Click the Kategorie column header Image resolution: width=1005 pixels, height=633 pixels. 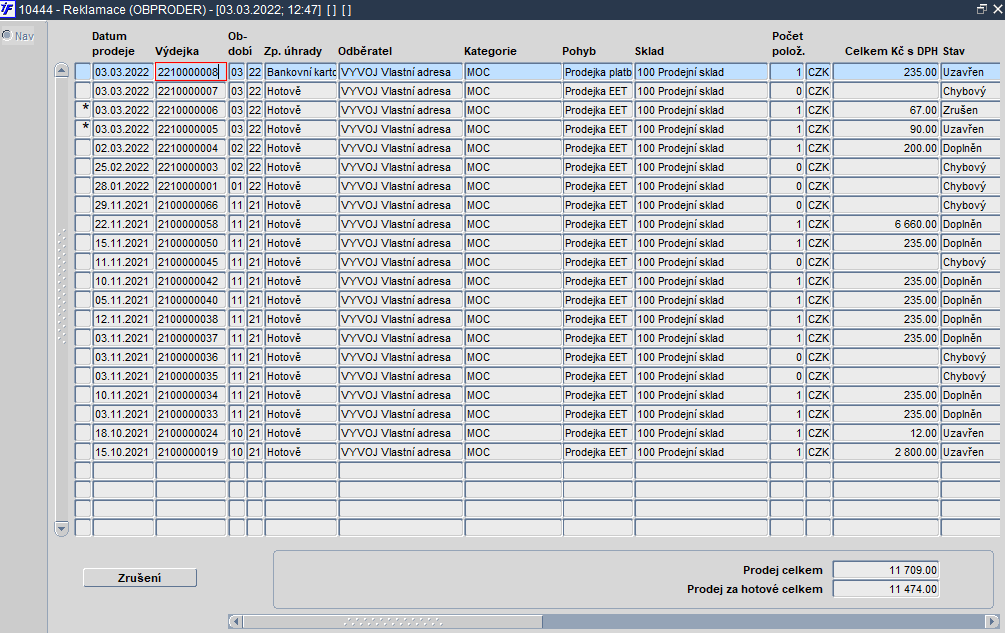pos(490,51)
